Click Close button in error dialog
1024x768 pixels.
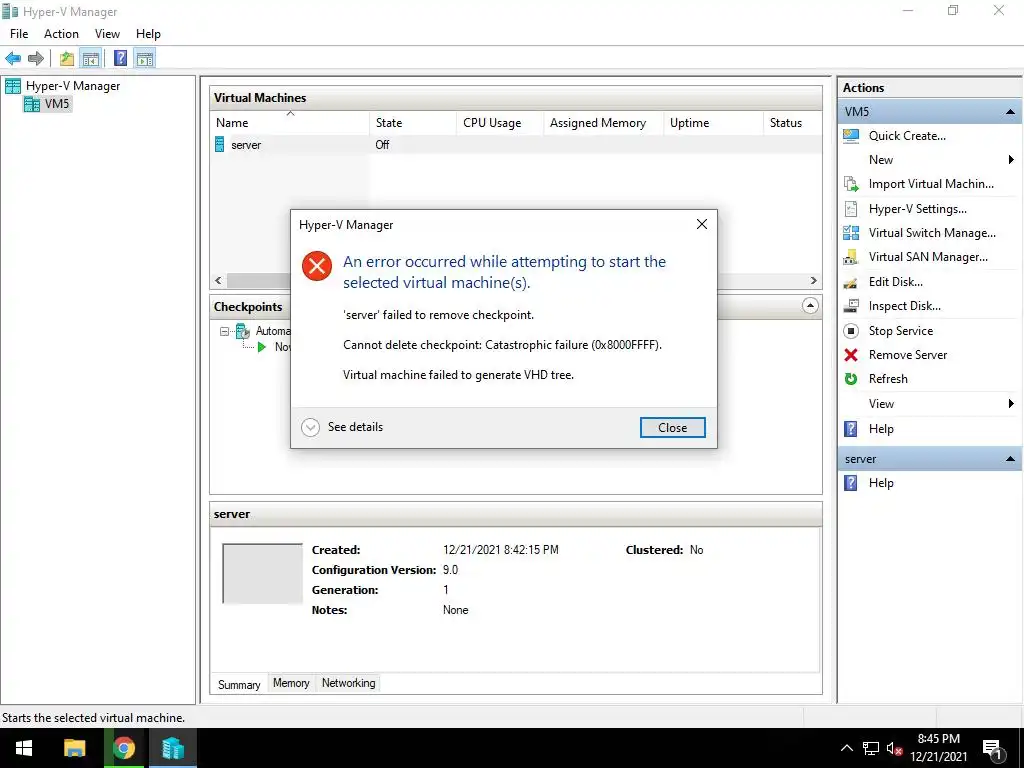673,428
